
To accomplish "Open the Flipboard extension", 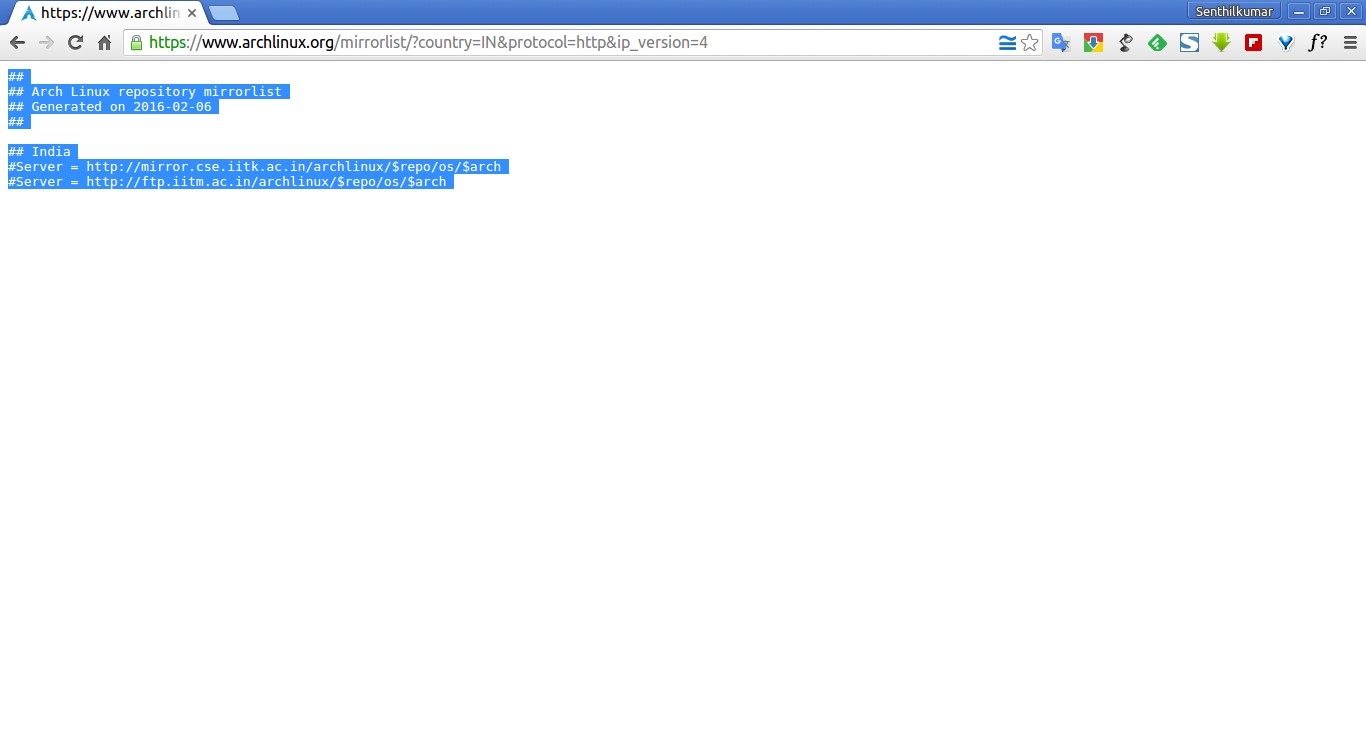I will pos(1253,43).
